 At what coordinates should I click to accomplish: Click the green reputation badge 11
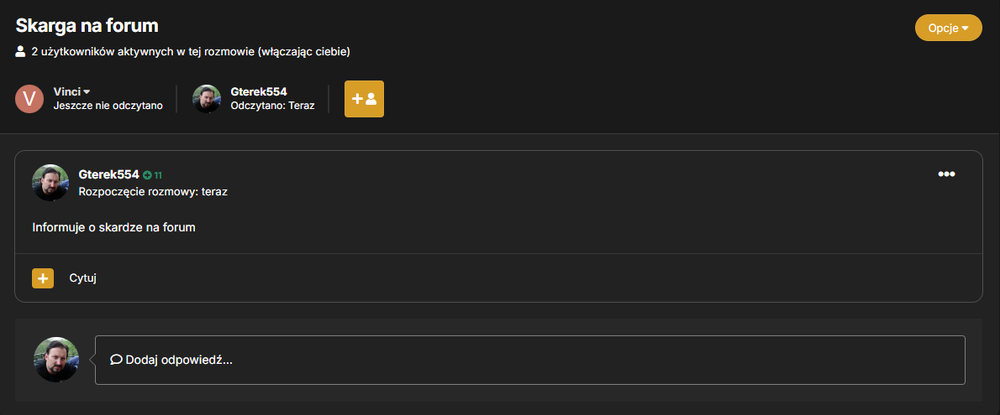(x=152, y=175)
